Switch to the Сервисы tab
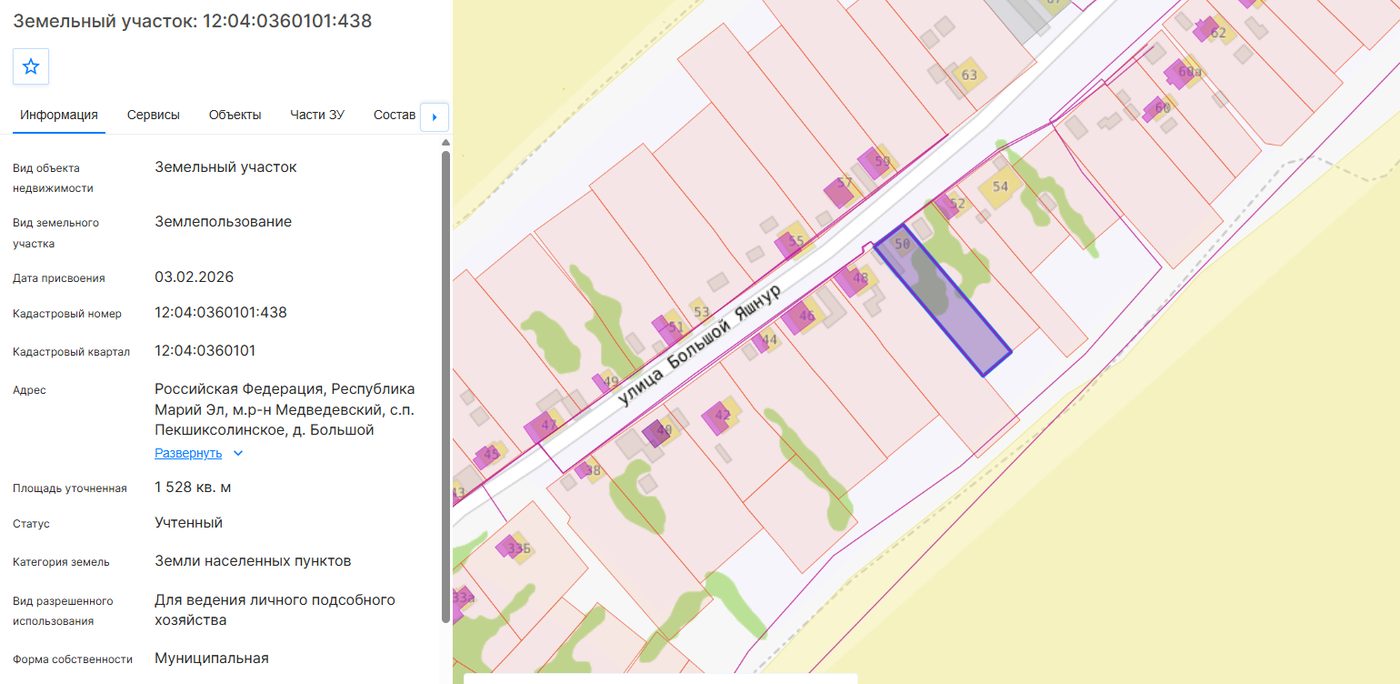The height and width of the screenshot is (684, 1400). (x=153, y=115)
